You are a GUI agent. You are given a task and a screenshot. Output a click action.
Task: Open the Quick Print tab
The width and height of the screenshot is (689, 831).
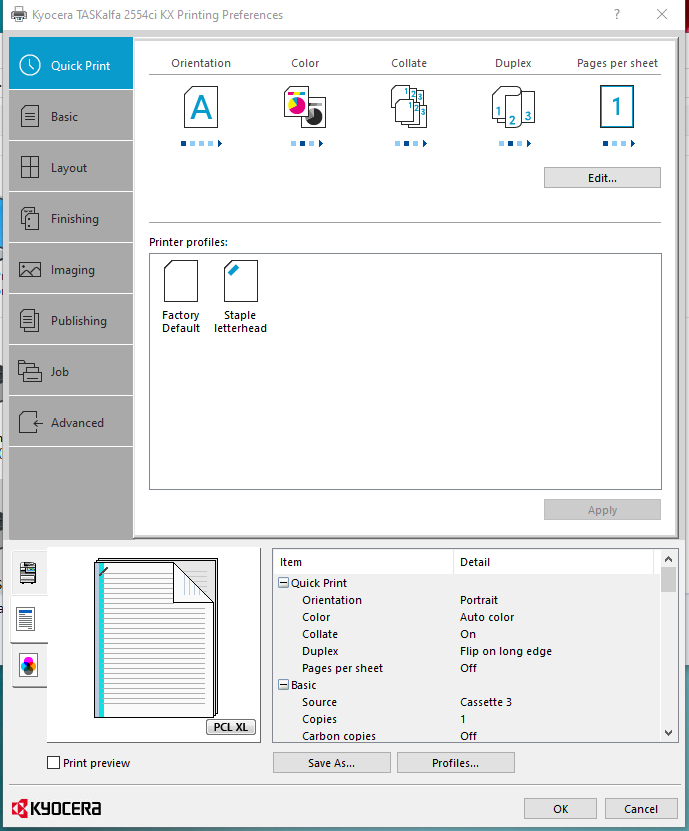point(70,63)
